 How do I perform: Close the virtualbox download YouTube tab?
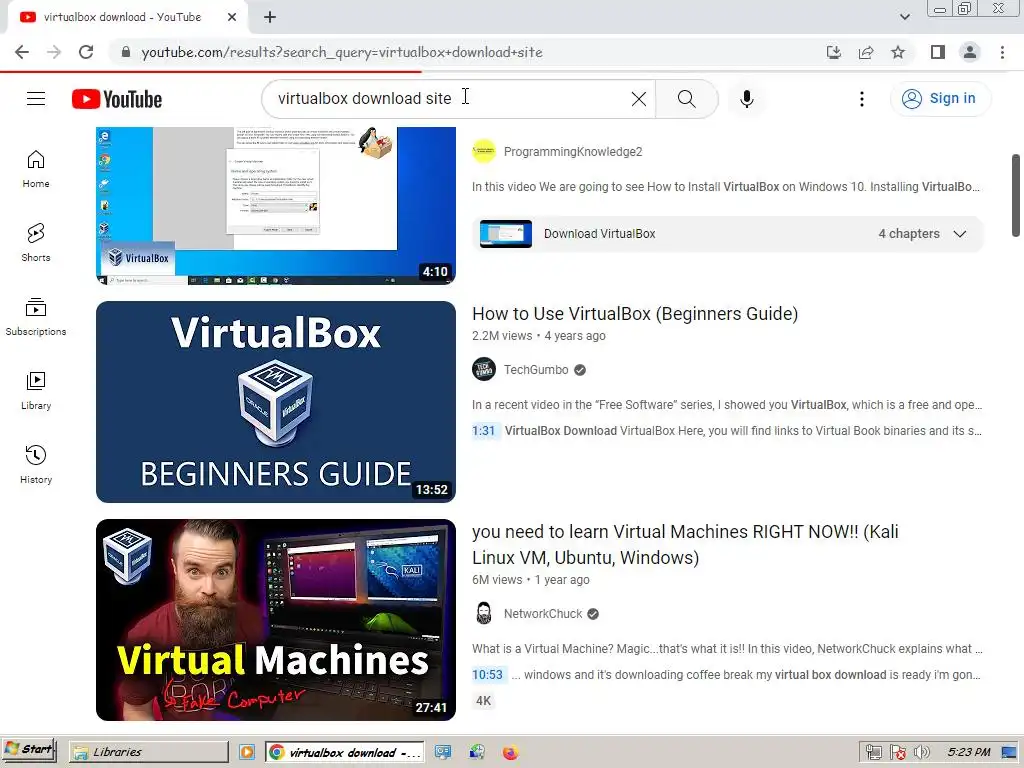[x=232, y=17]
